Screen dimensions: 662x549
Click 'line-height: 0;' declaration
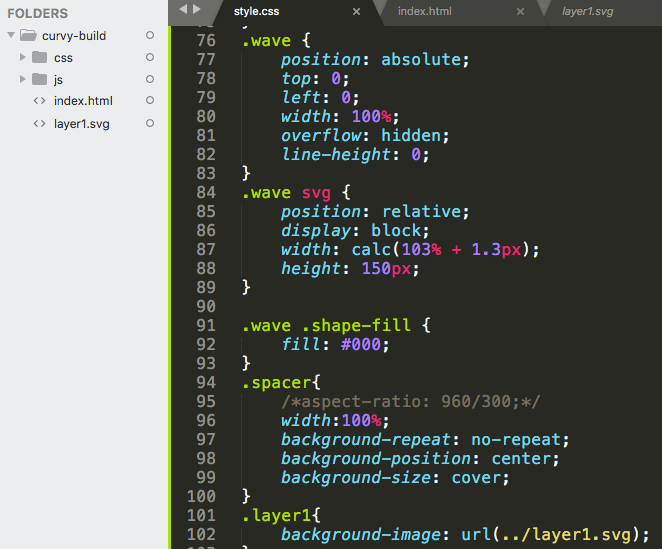(x=355, y=155)
